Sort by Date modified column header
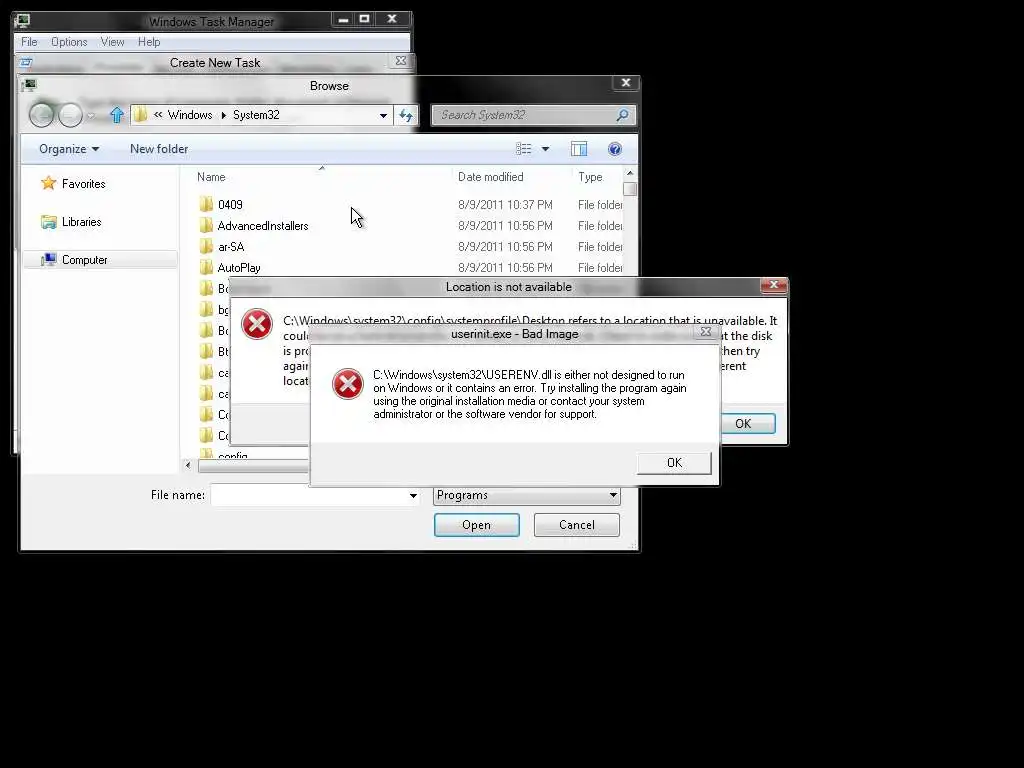This screenshot has height=768, width=1024. [x=490, y=177]
